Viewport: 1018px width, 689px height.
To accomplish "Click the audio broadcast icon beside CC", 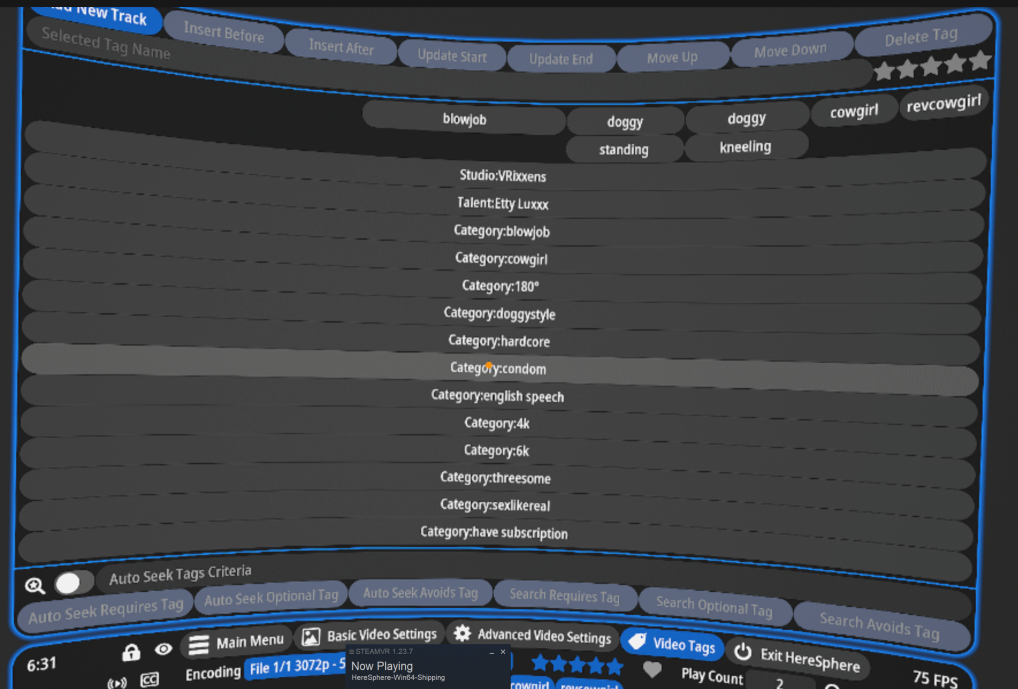I will coord(117,683).
